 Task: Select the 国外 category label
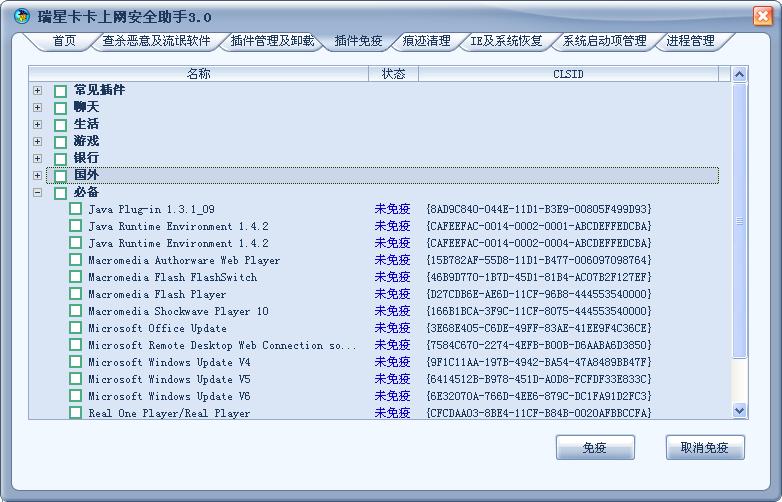(x=86, y=175)
